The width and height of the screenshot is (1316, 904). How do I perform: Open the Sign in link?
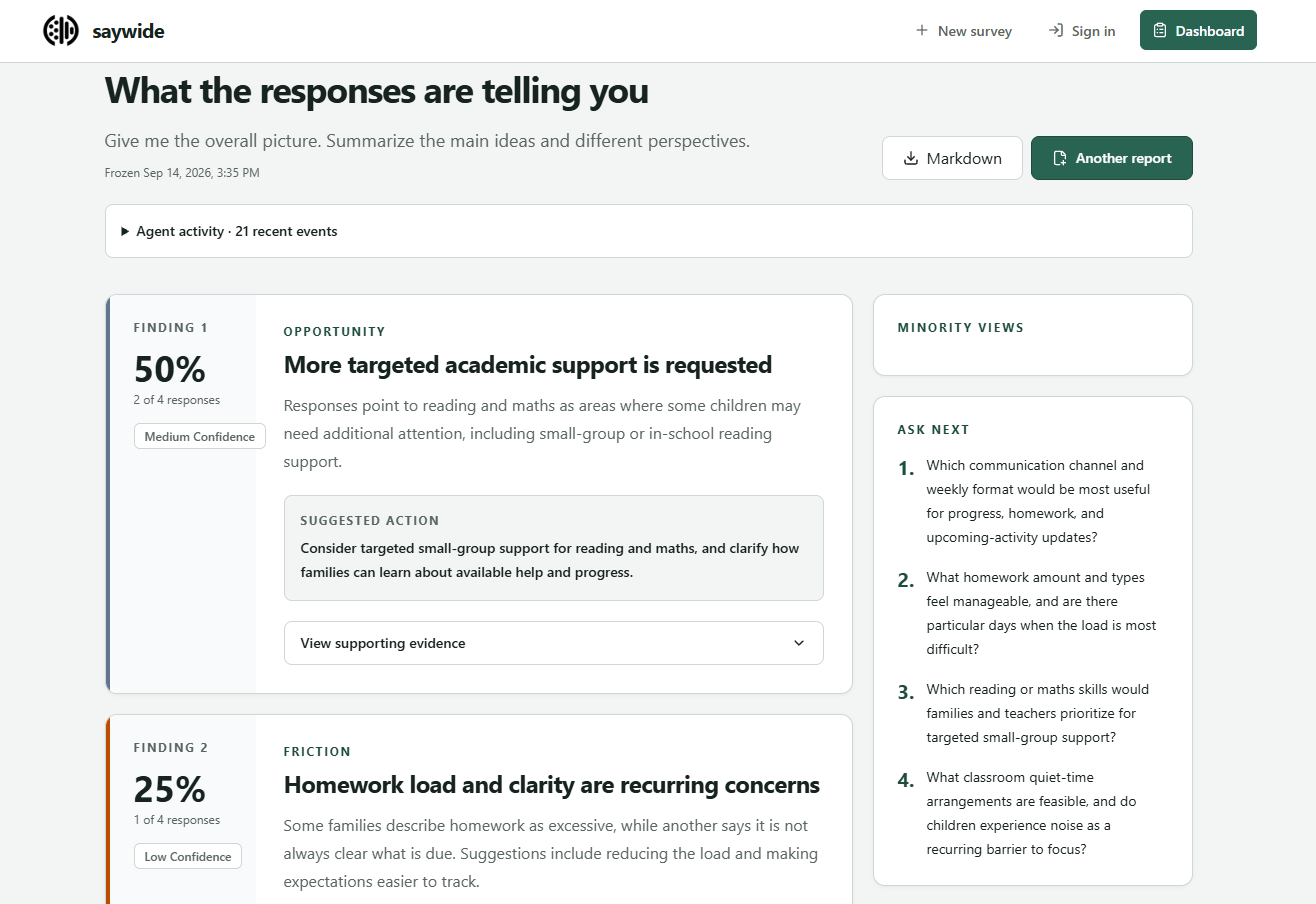1082,31
